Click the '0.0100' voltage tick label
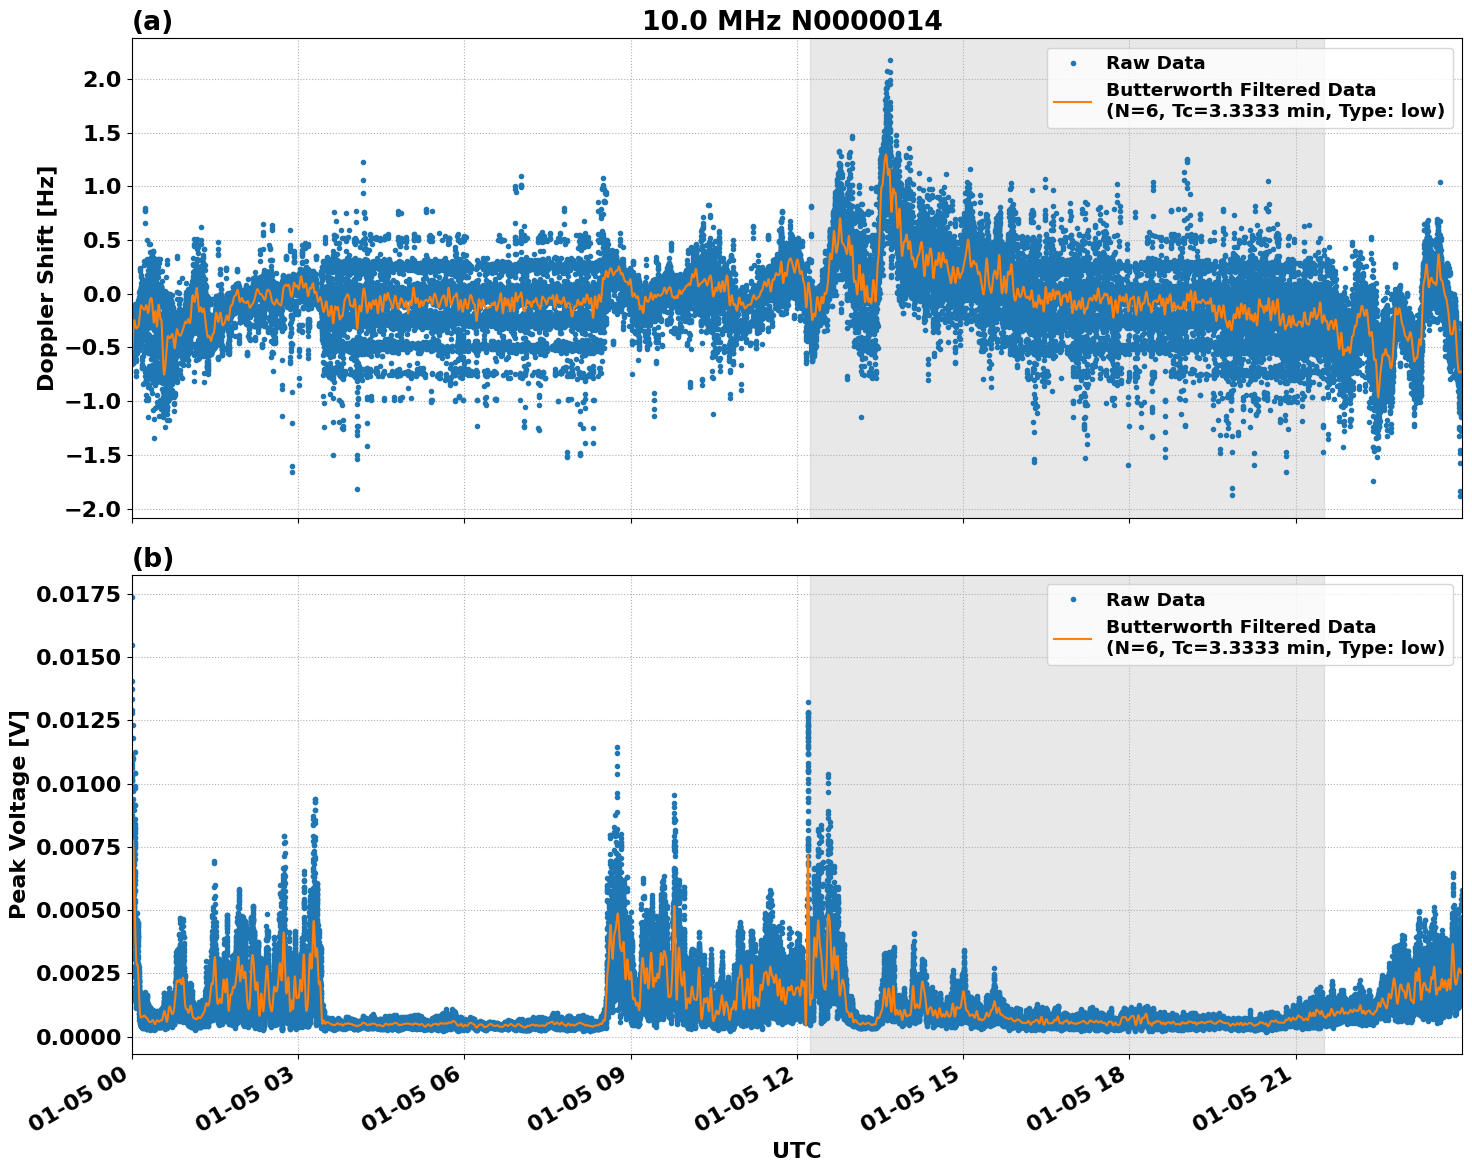The image size is (1472, 1172). coord(78,784)
